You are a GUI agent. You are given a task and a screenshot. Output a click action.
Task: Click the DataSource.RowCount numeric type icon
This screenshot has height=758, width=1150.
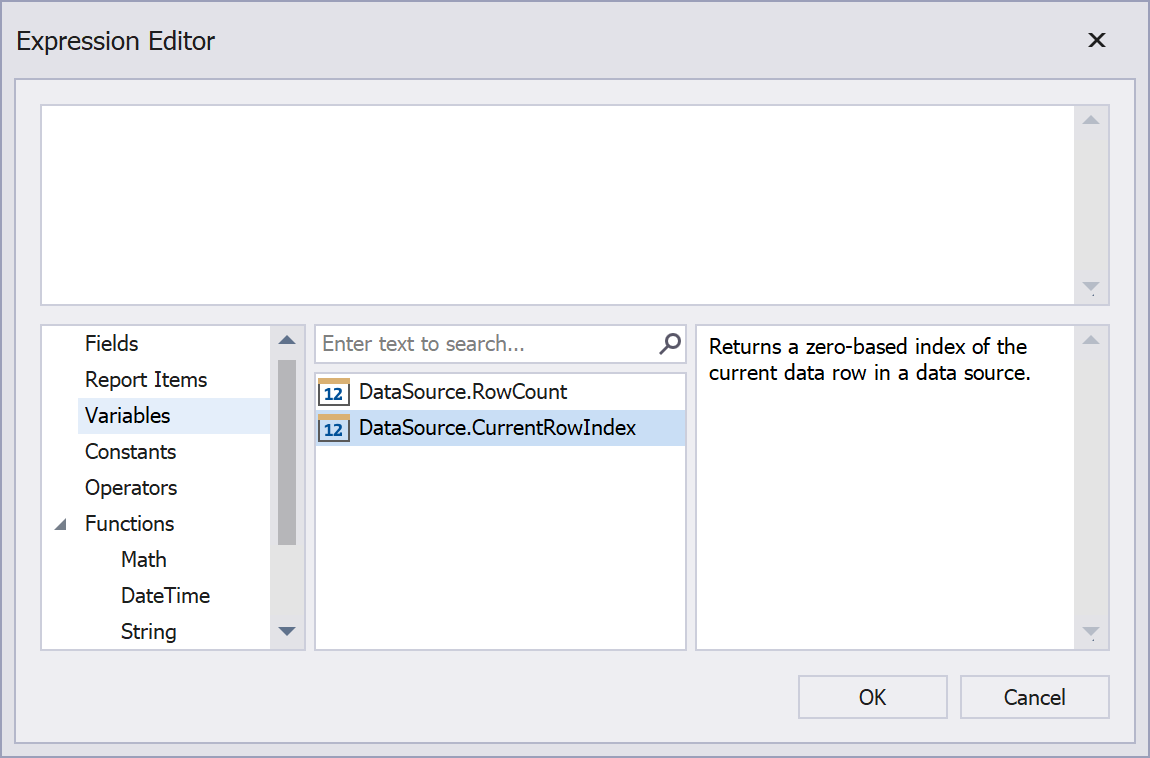click(x=334, y=393)
